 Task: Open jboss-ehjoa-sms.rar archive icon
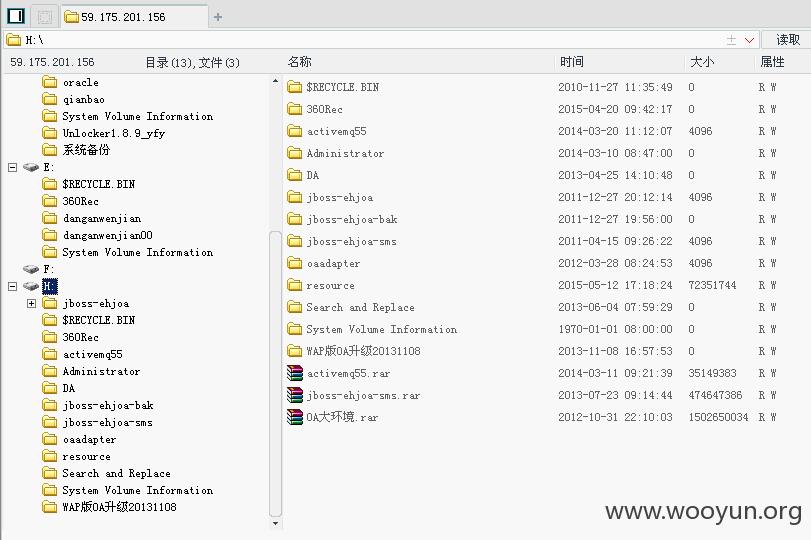tap(295, 395)
